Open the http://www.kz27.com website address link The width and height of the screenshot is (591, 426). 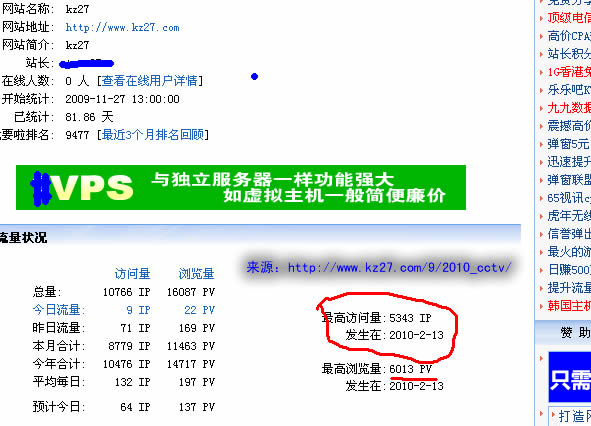click(122, 28)
